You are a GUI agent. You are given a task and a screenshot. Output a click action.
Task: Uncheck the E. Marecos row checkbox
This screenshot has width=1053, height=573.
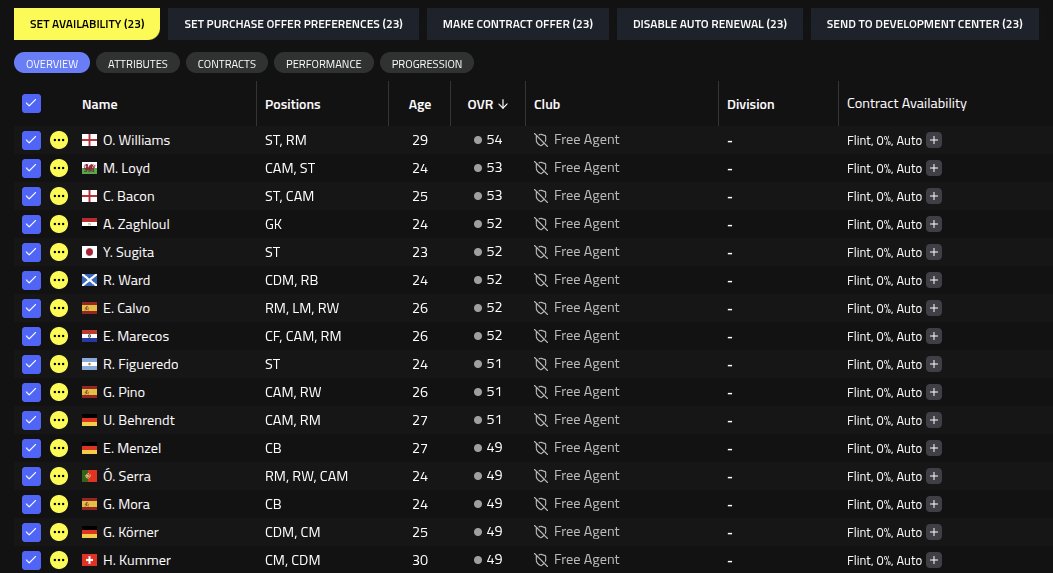pos(32,336)
